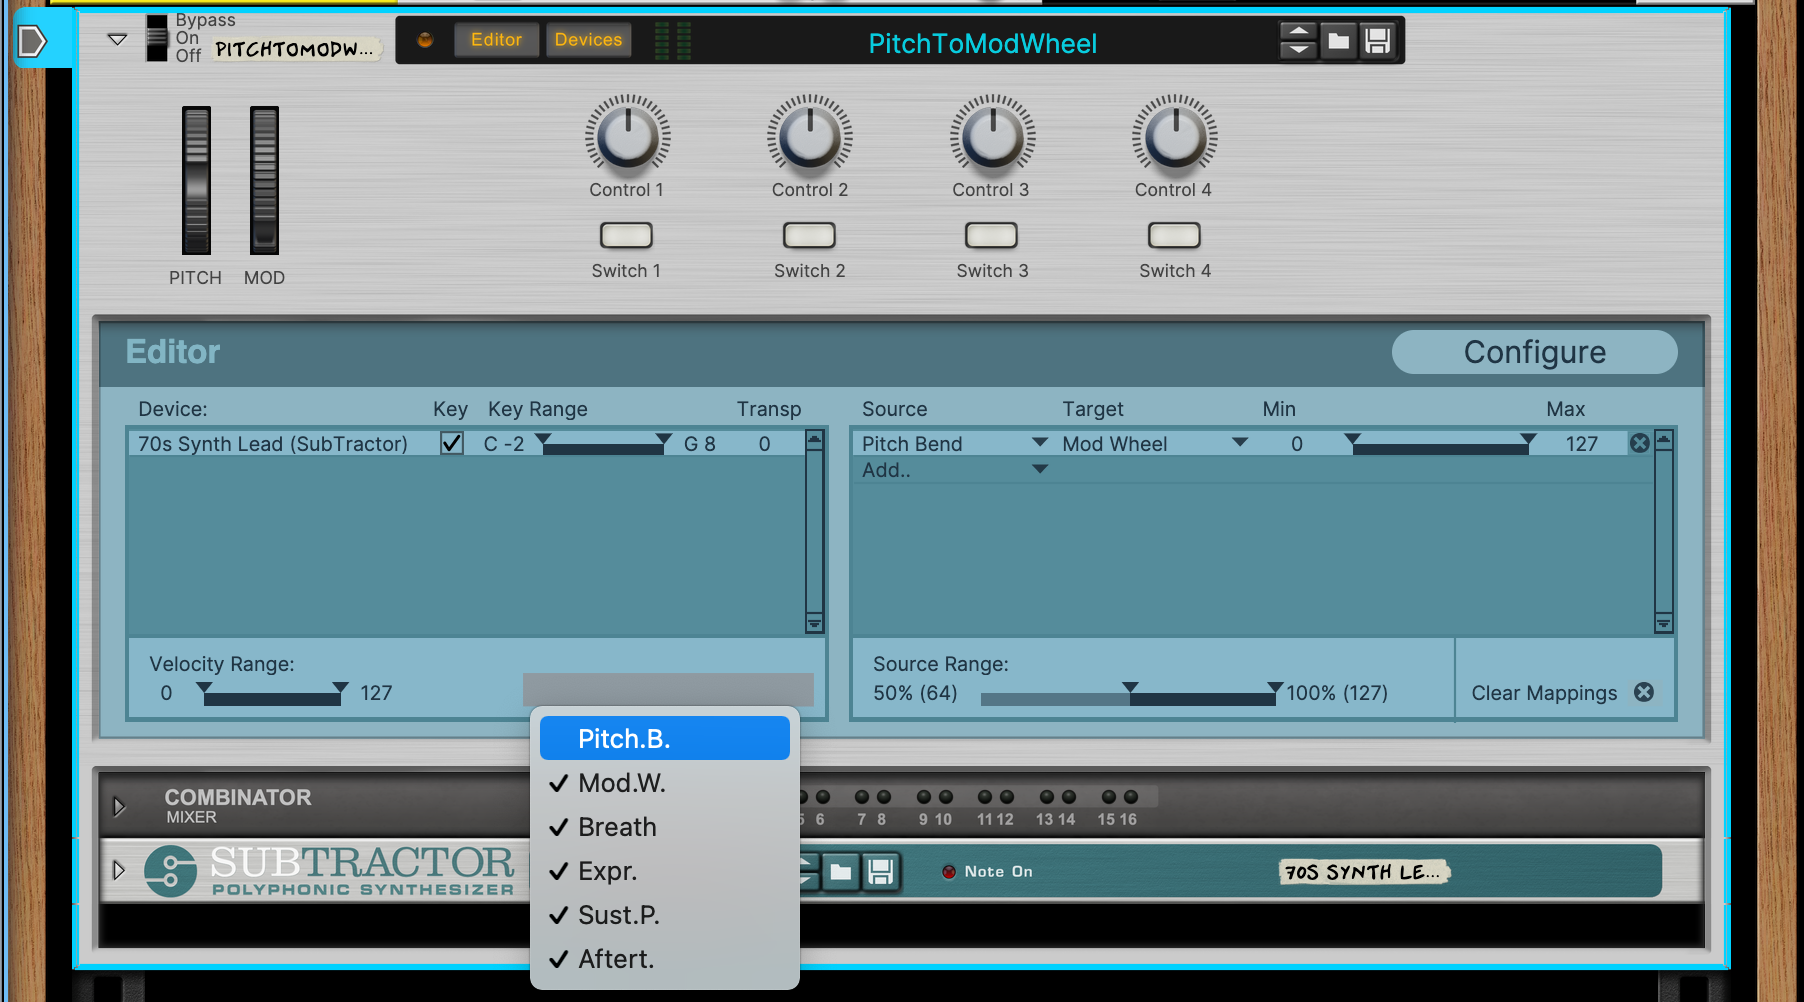Click the Combinator save patch disk icon
Image resolution: width=1804 pixels, height=1002 pixels.
(x=1378, y=41)
